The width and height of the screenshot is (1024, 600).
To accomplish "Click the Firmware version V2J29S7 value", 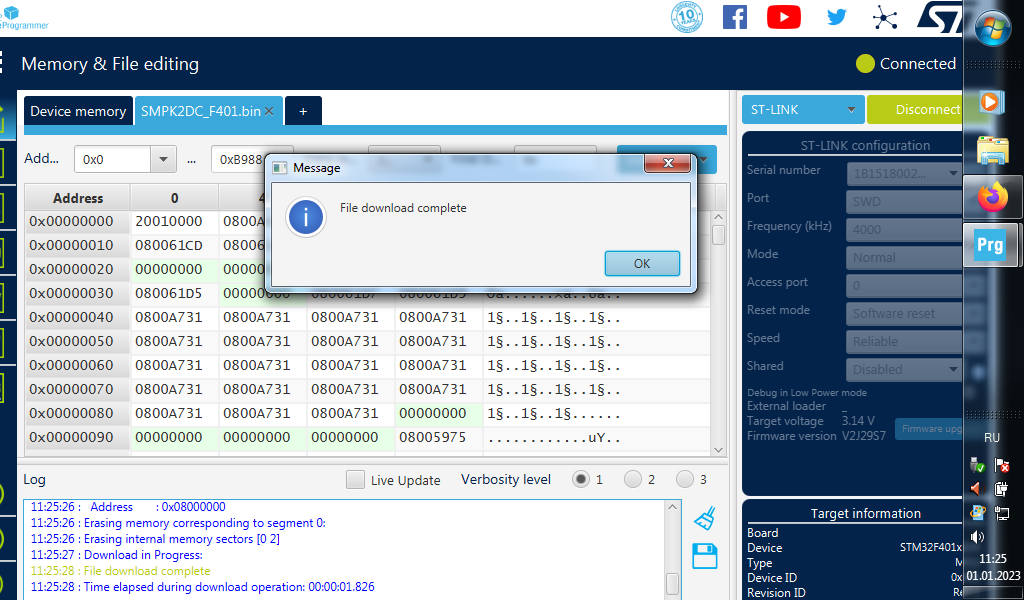I will (x=863, y=435).
